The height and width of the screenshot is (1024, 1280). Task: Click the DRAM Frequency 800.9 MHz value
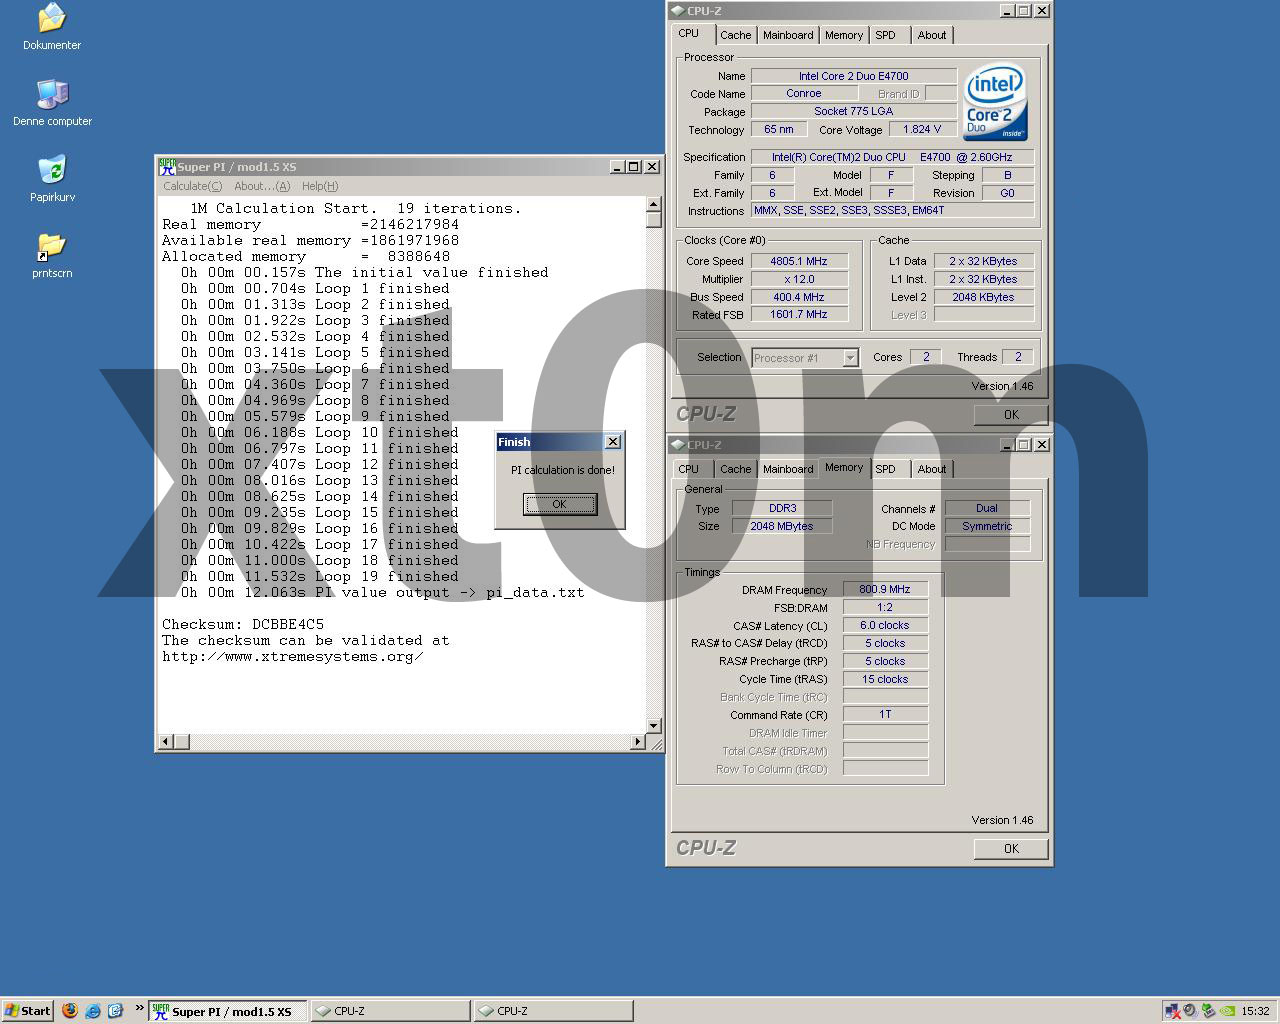tap(885, 589)
